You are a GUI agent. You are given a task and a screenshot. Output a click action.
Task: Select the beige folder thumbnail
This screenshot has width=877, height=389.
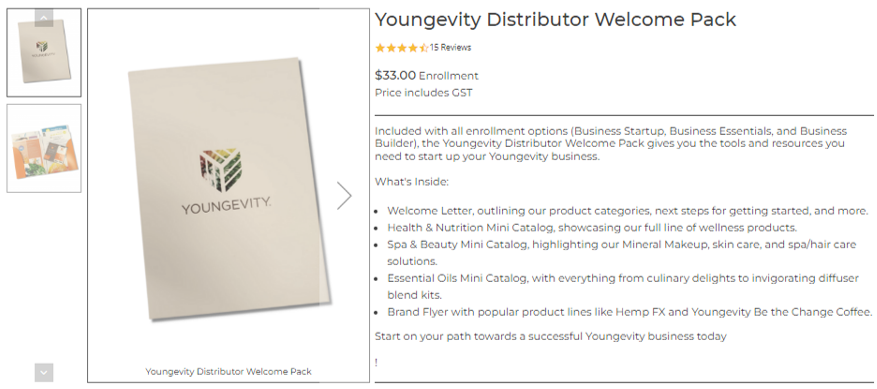coord(44,52)
